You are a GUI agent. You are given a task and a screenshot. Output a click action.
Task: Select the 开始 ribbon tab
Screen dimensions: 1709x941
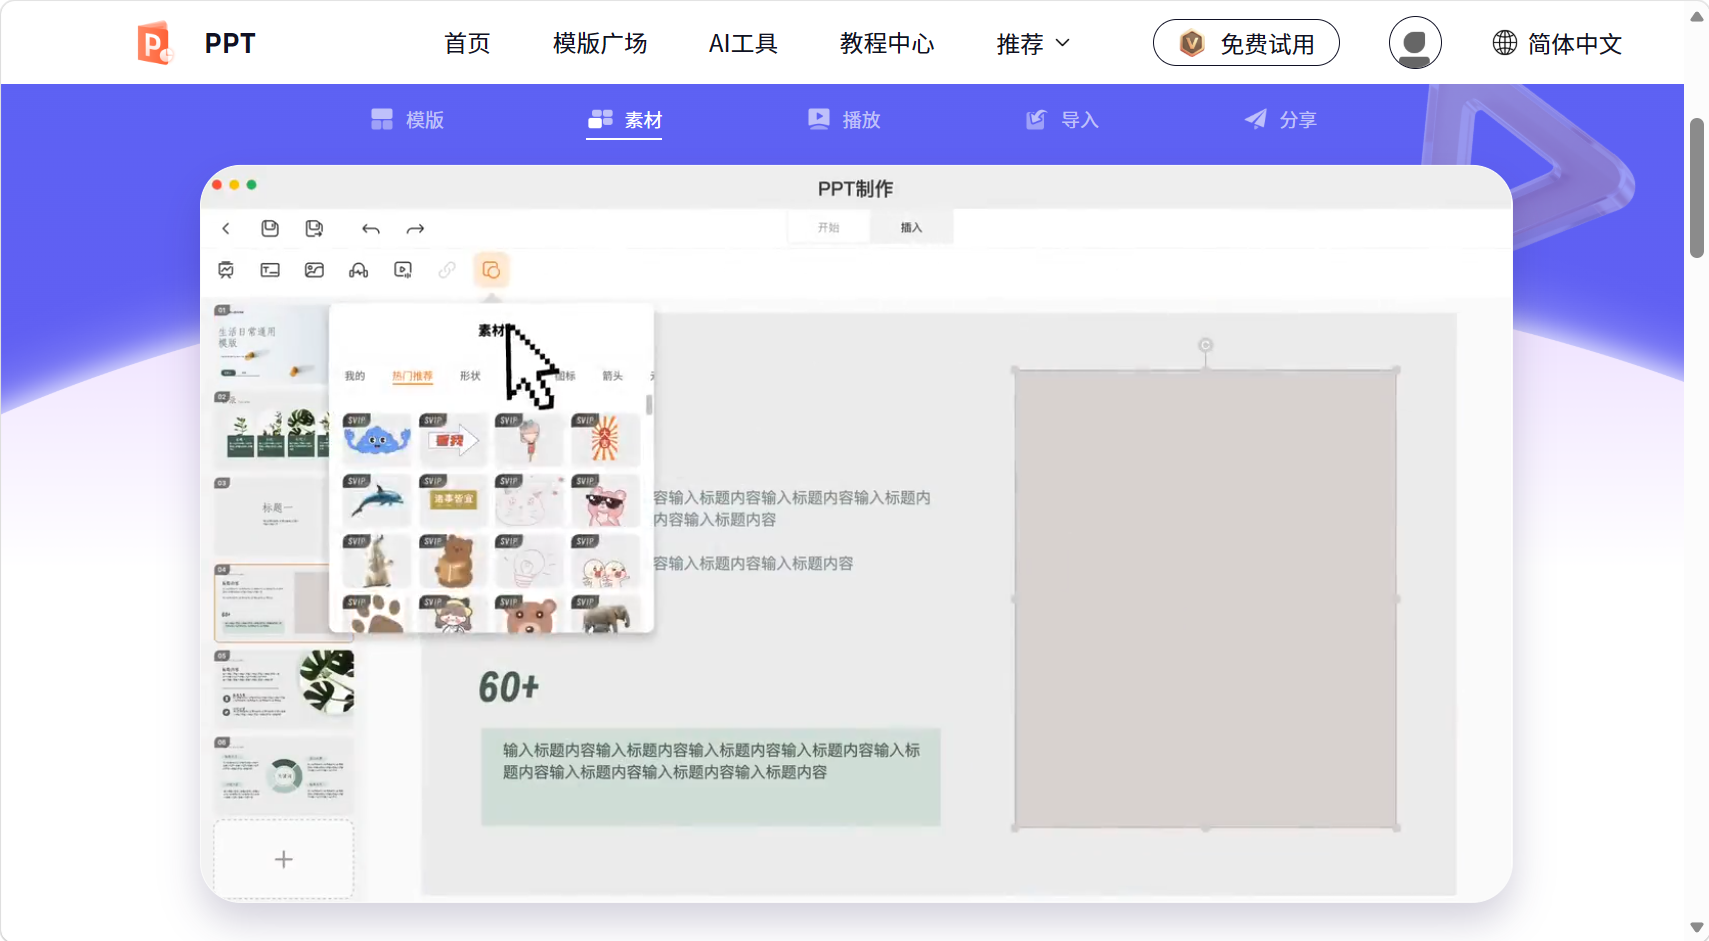coord(828,227)
